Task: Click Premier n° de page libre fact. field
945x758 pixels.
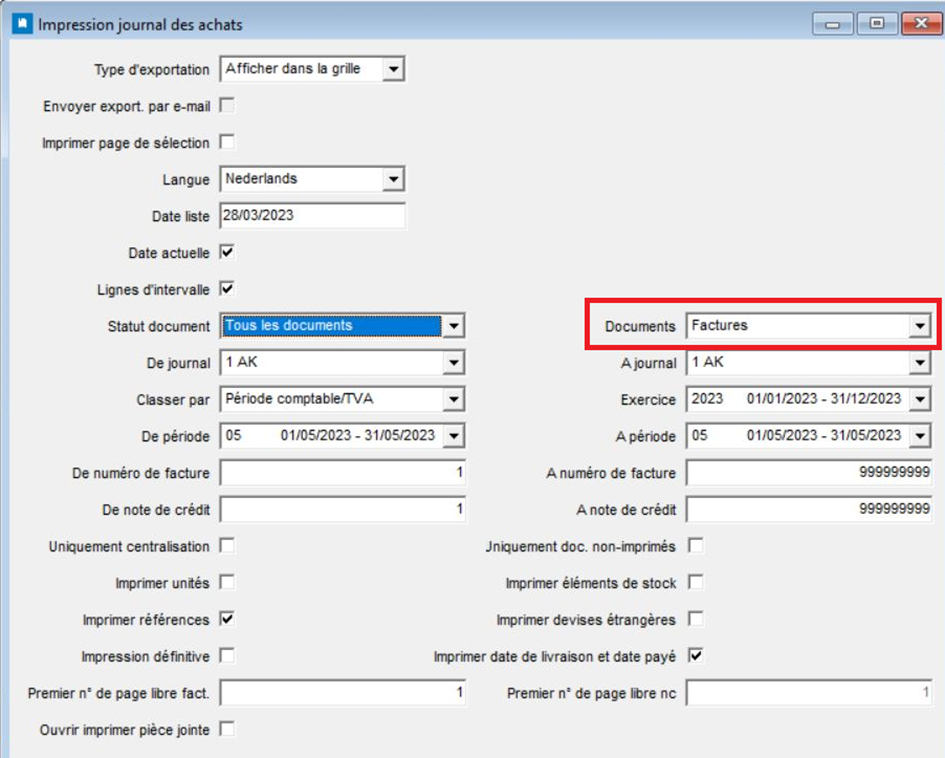Action: [343, 693]
